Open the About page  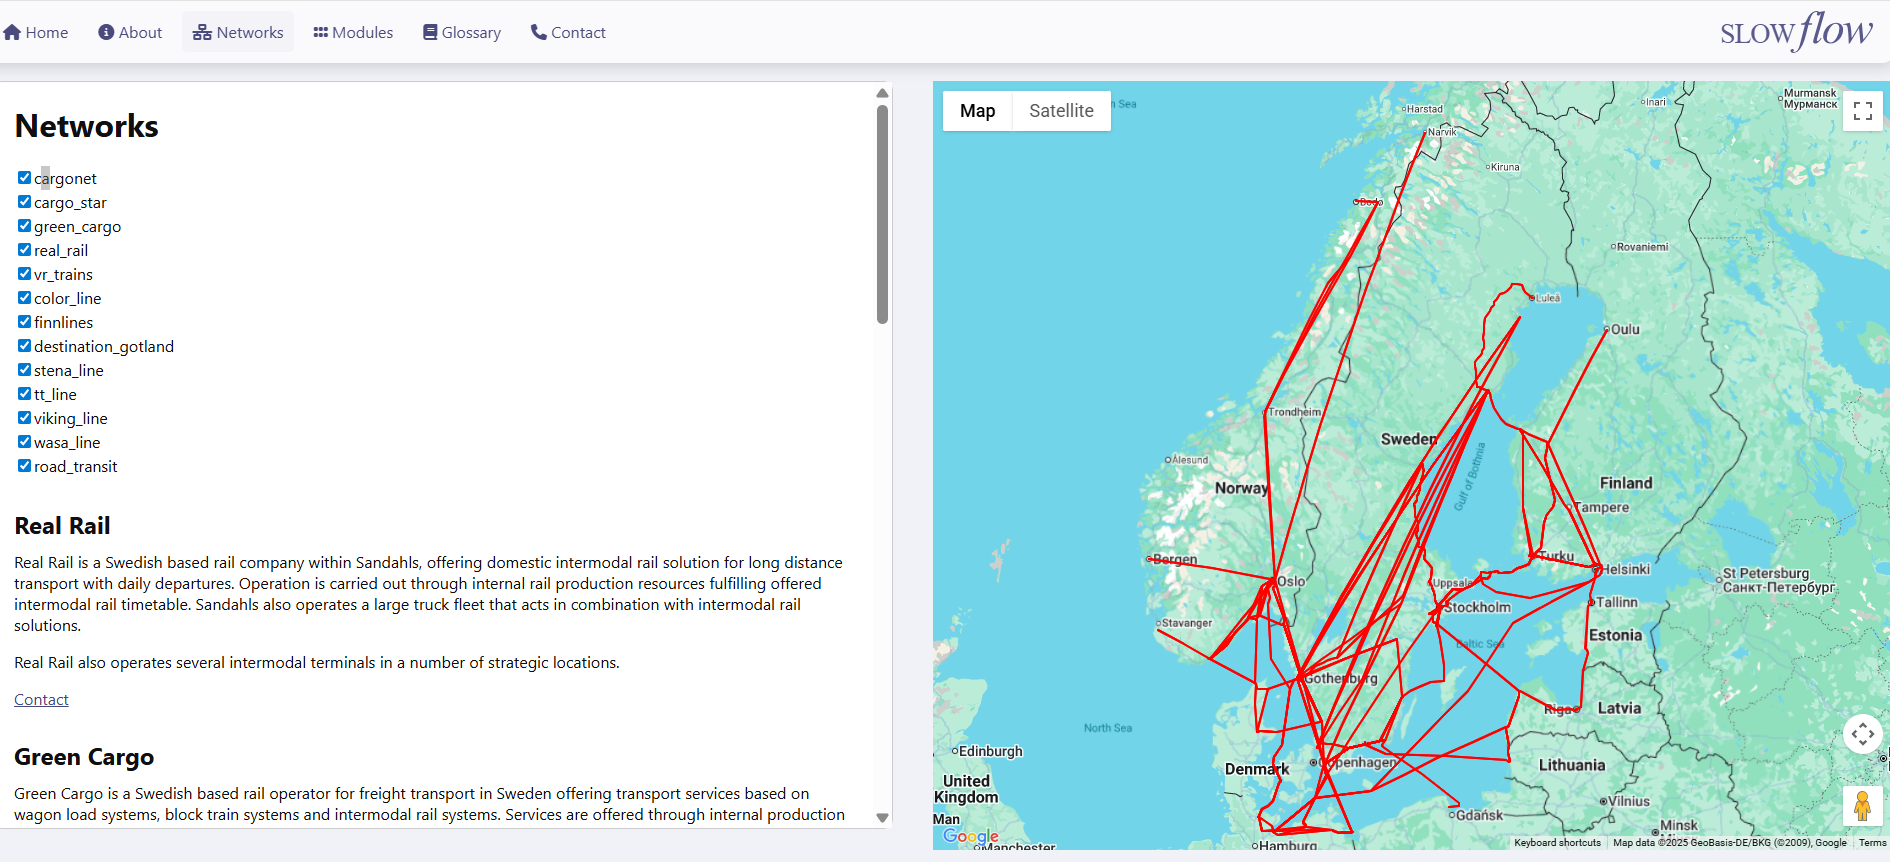tap(130, 32)
